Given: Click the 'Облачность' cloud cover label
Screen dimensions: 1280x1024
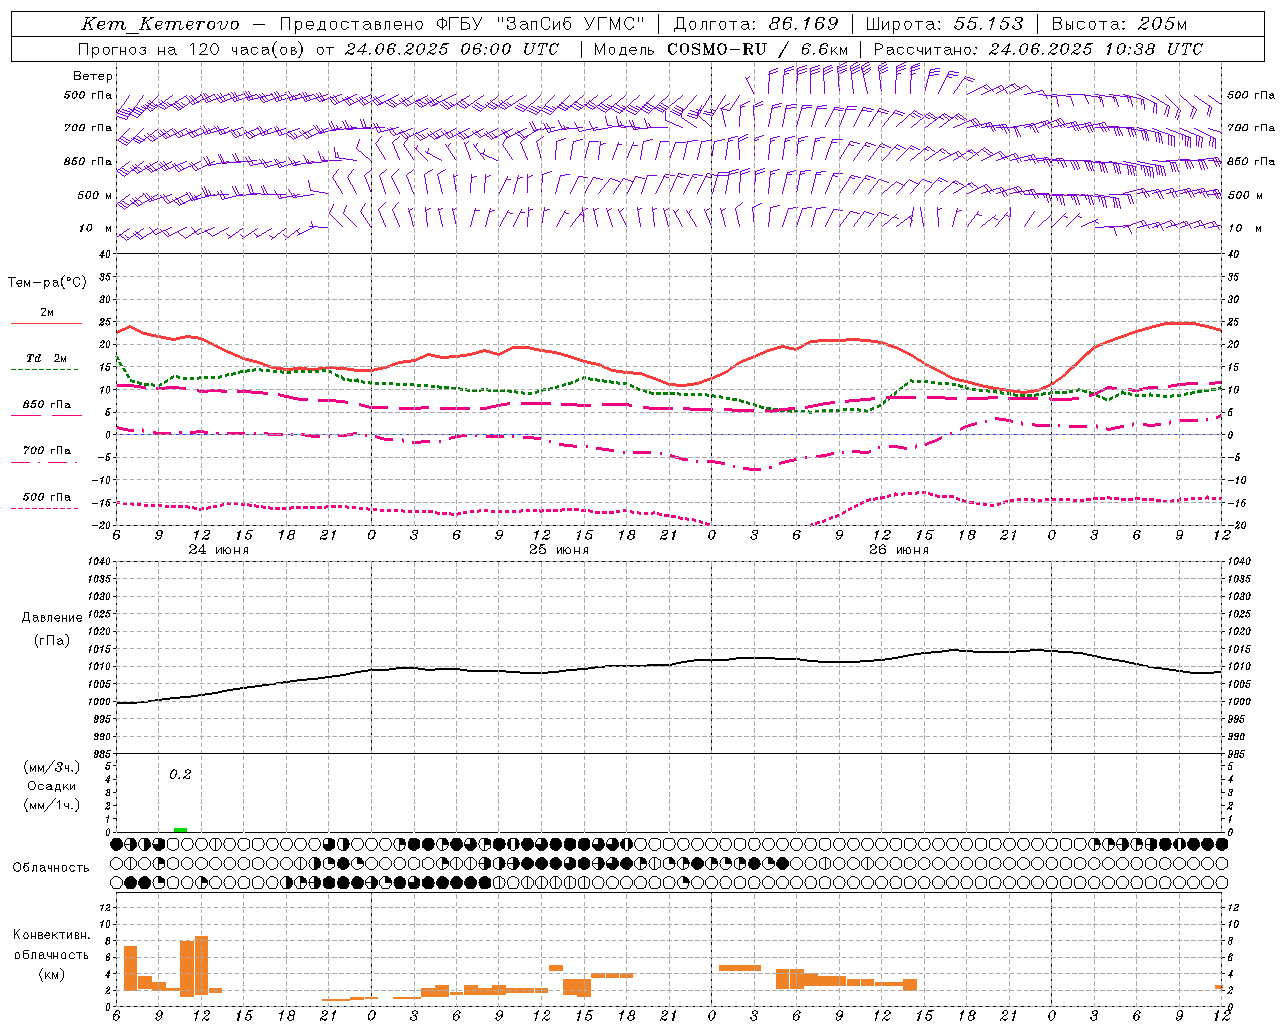Looking at the screenshot, I should 51,868.
